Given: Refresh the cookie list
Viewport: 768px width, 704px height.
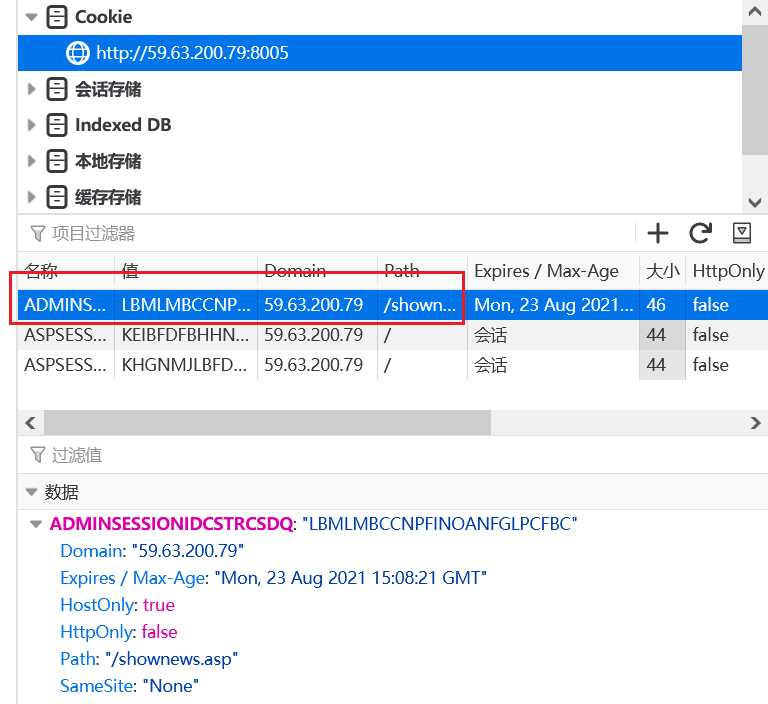Looking at the screenshot, I should click(700, 233).
